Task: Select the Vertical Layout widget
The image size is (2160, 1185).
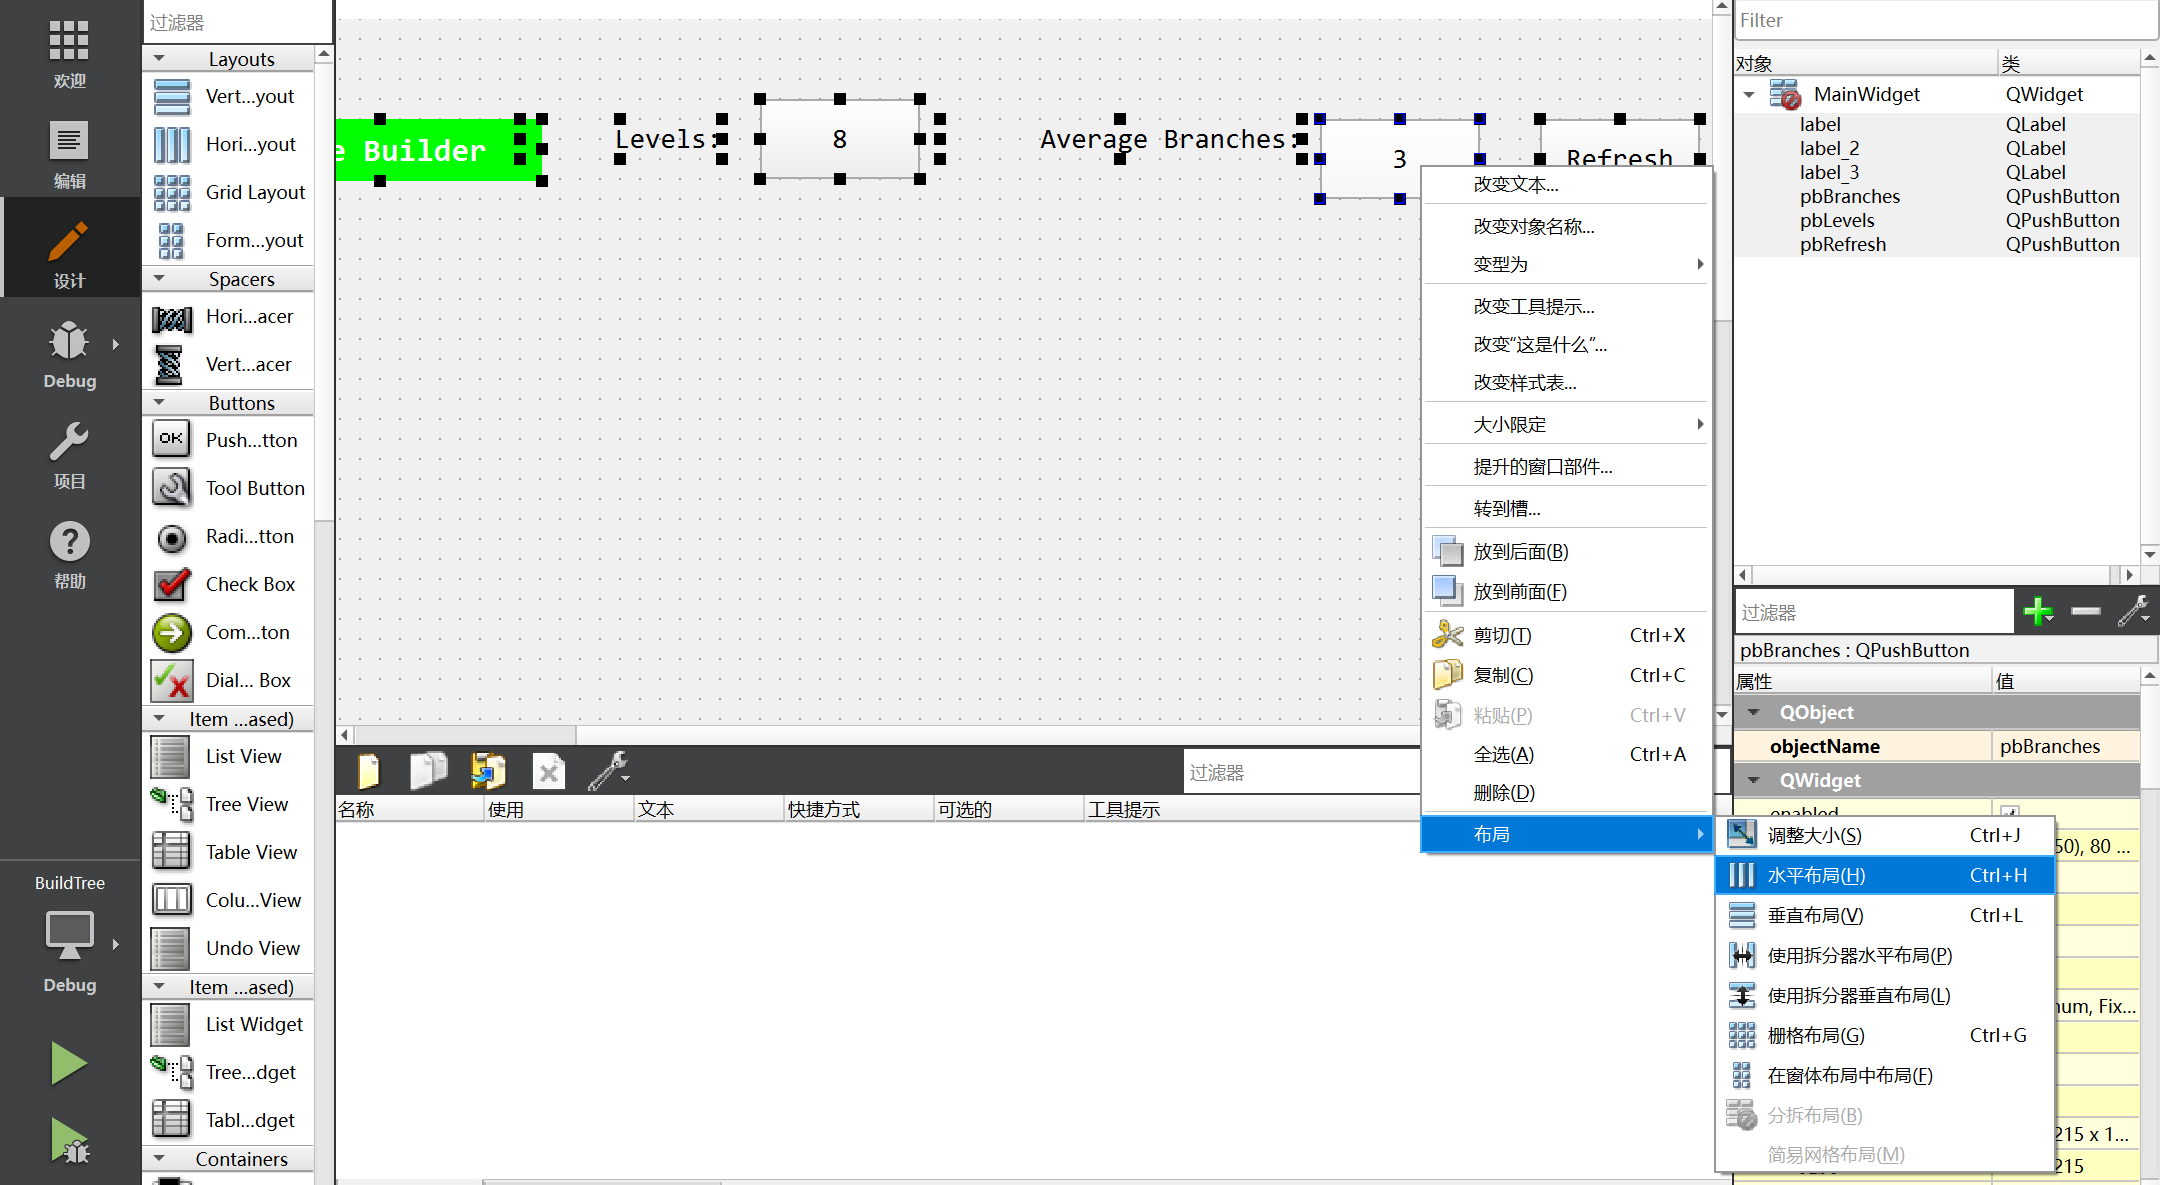Action: coord(229,96)
